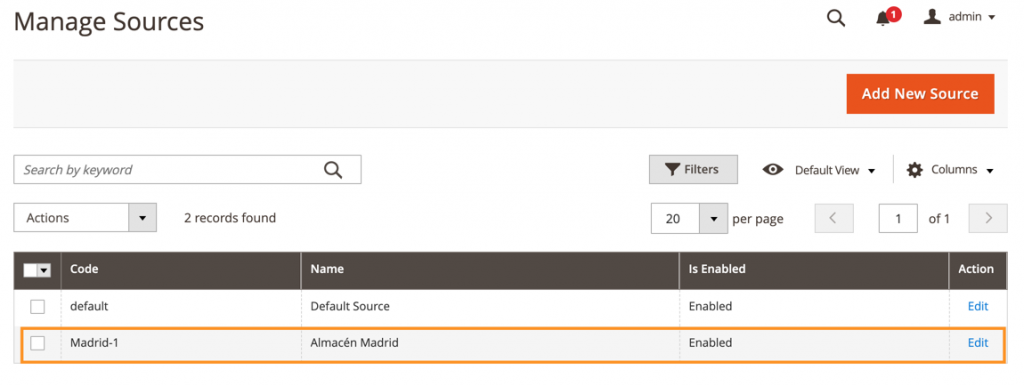Open notifications bell with red badge
Image resolution: width=1024 pixels, height=386 pixels.
coord(888,16)
